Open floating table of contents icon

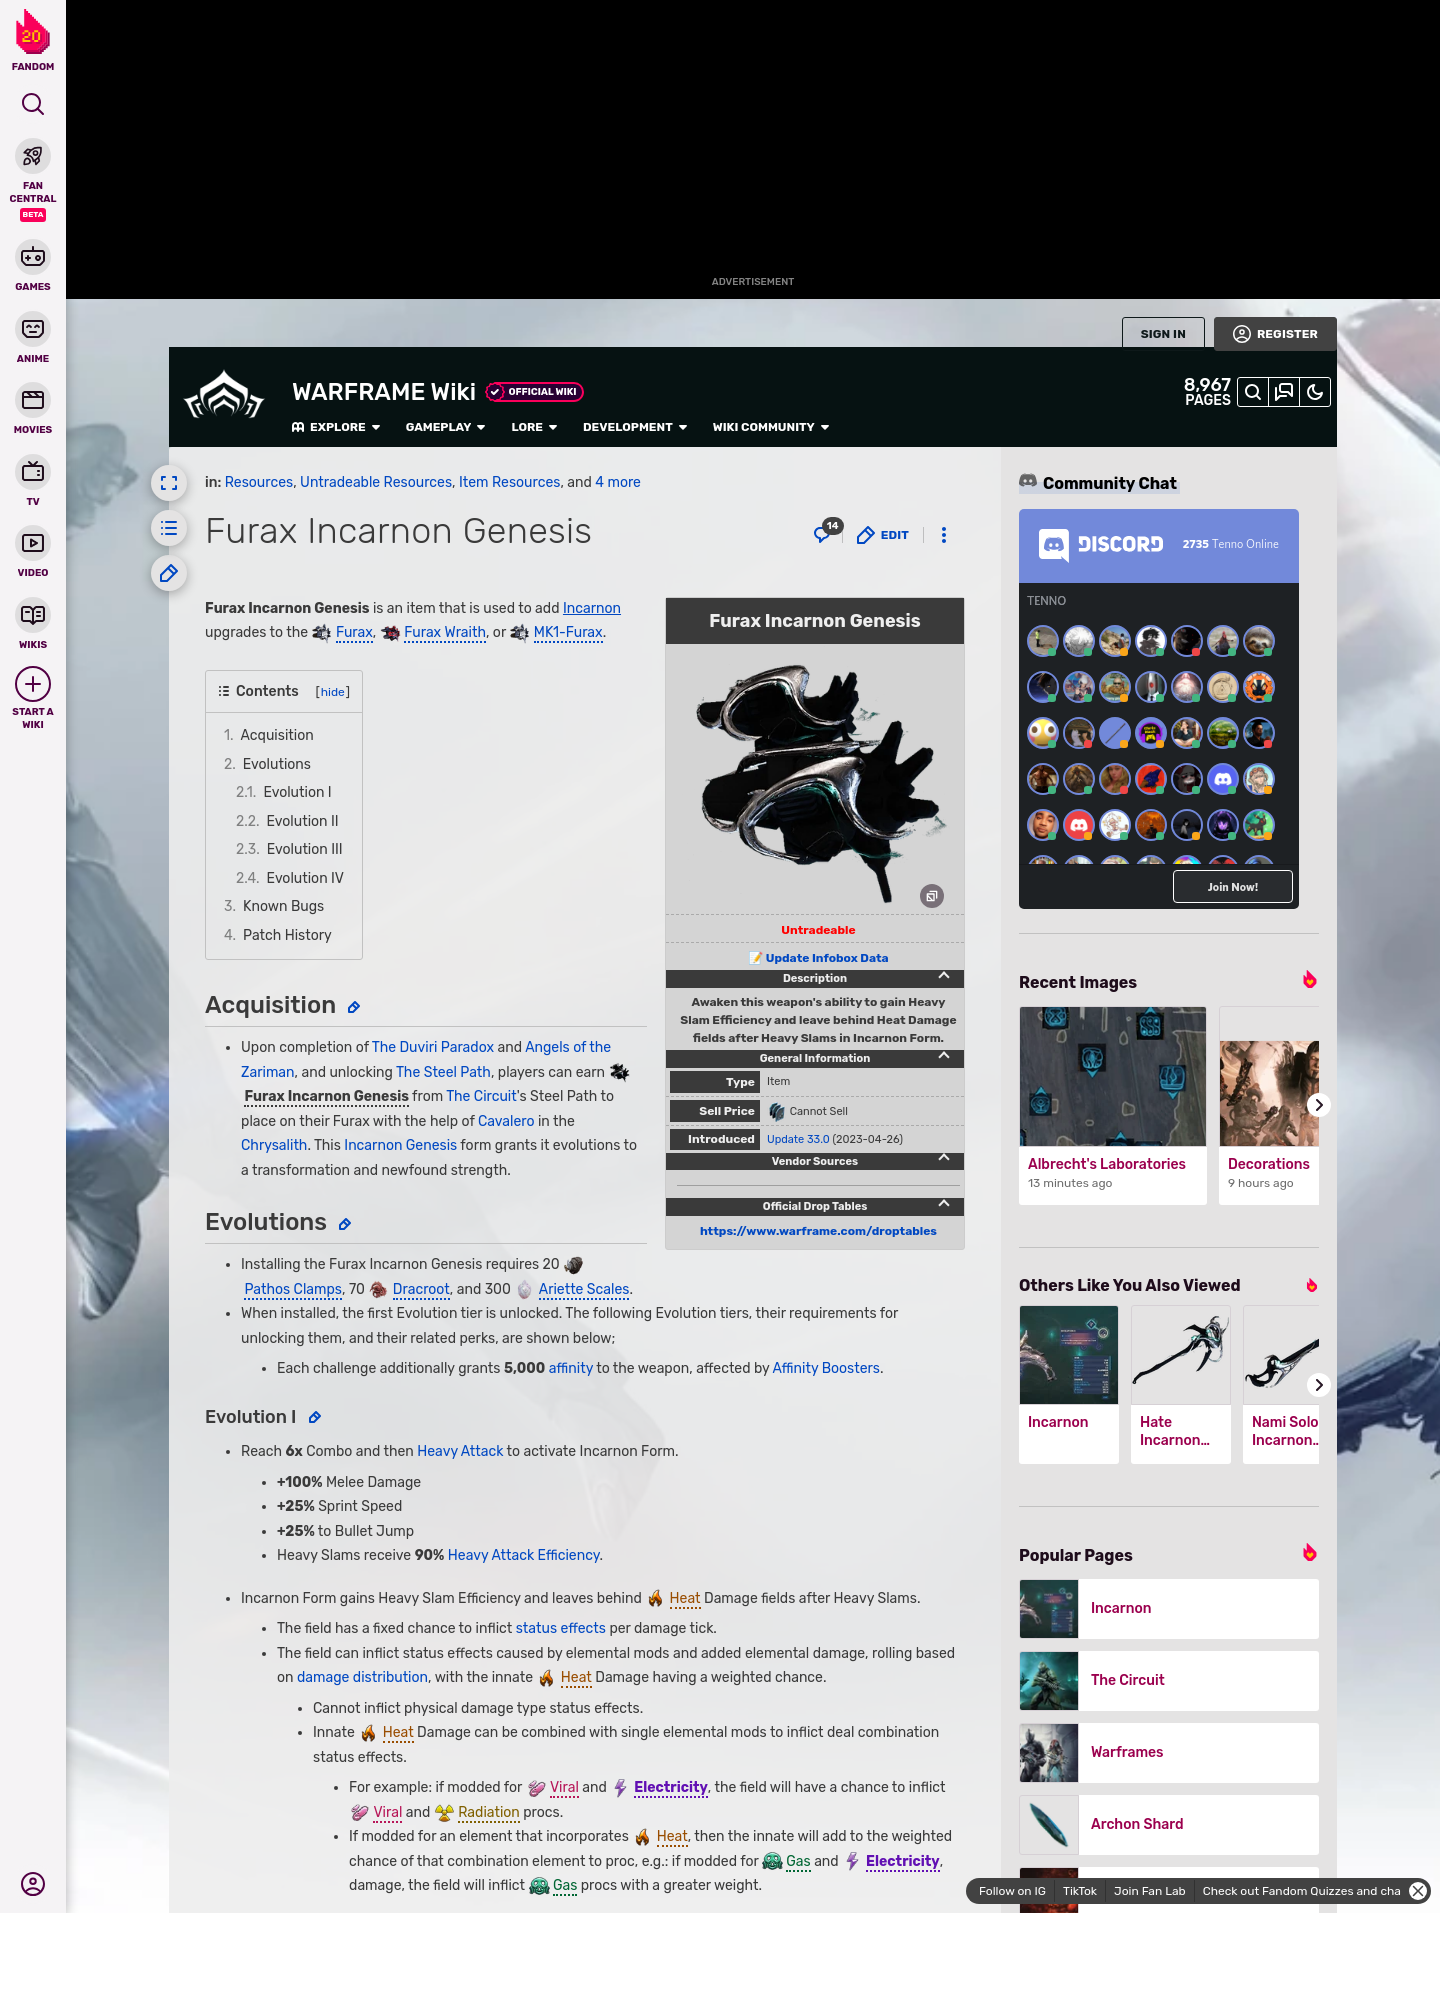169,528
